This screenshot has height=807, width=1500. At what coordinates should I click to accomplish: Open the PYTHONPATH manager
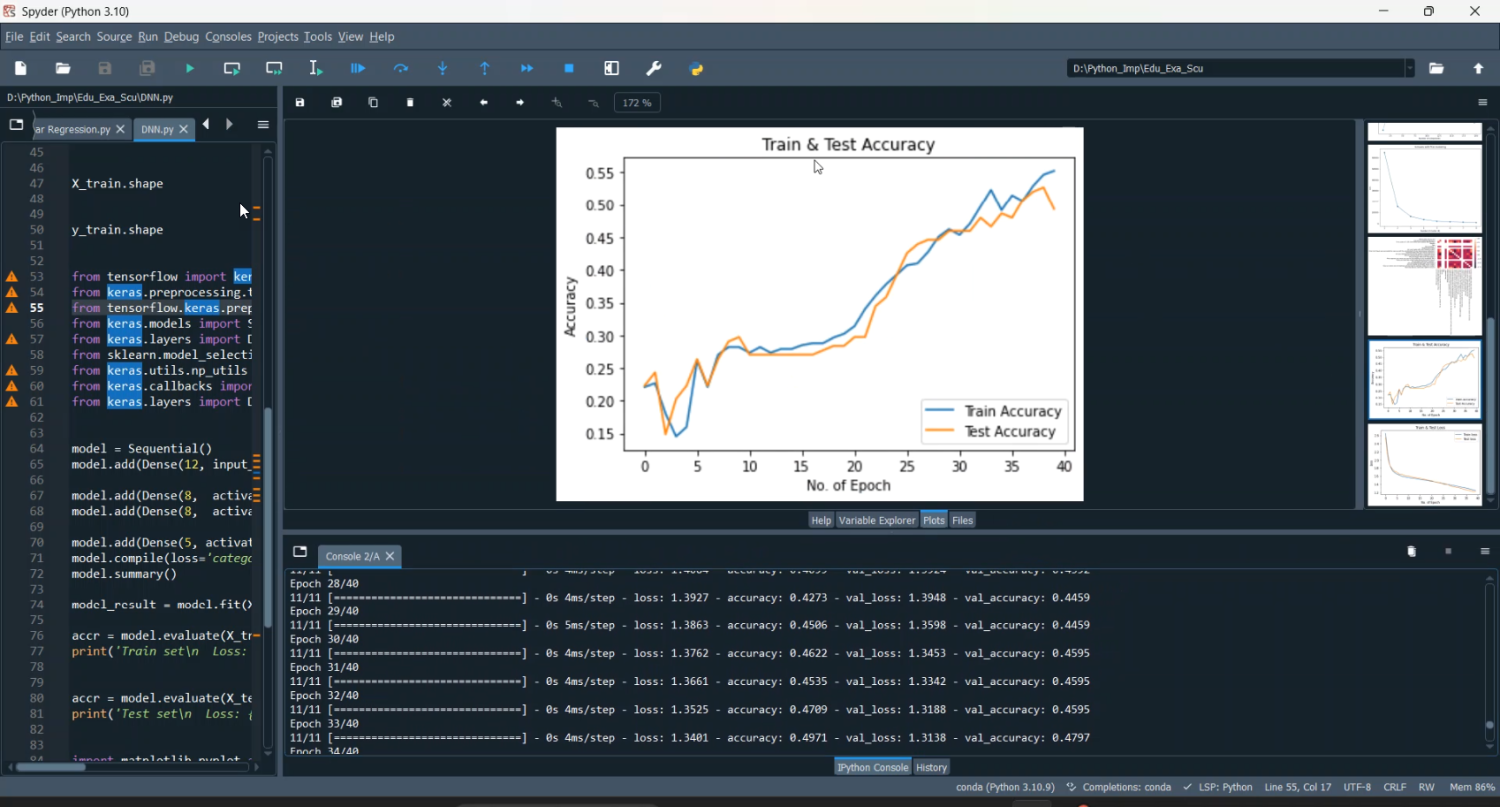696,68
